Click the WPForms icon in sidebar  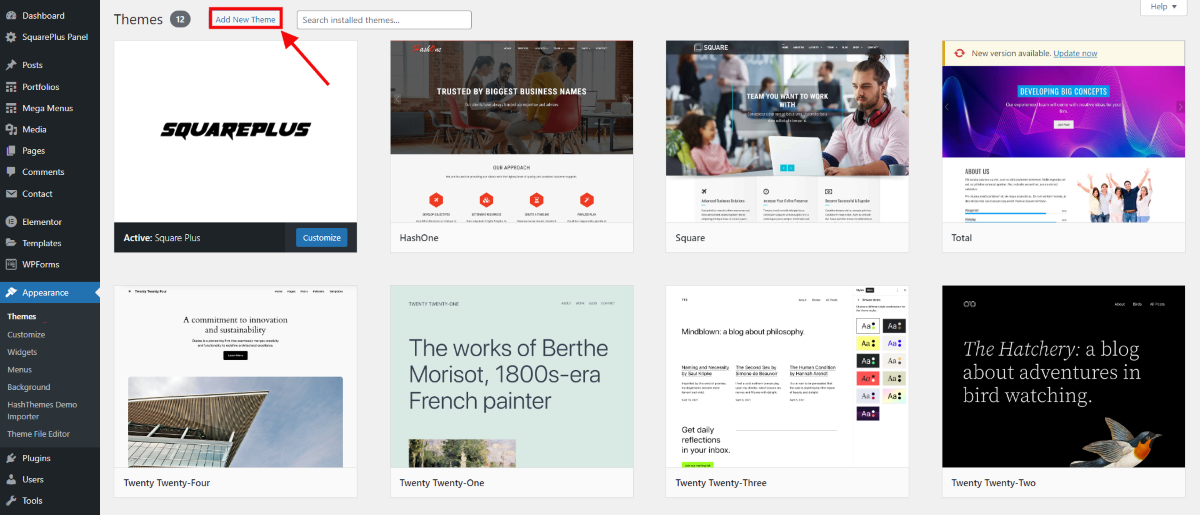tap(10, 265)
